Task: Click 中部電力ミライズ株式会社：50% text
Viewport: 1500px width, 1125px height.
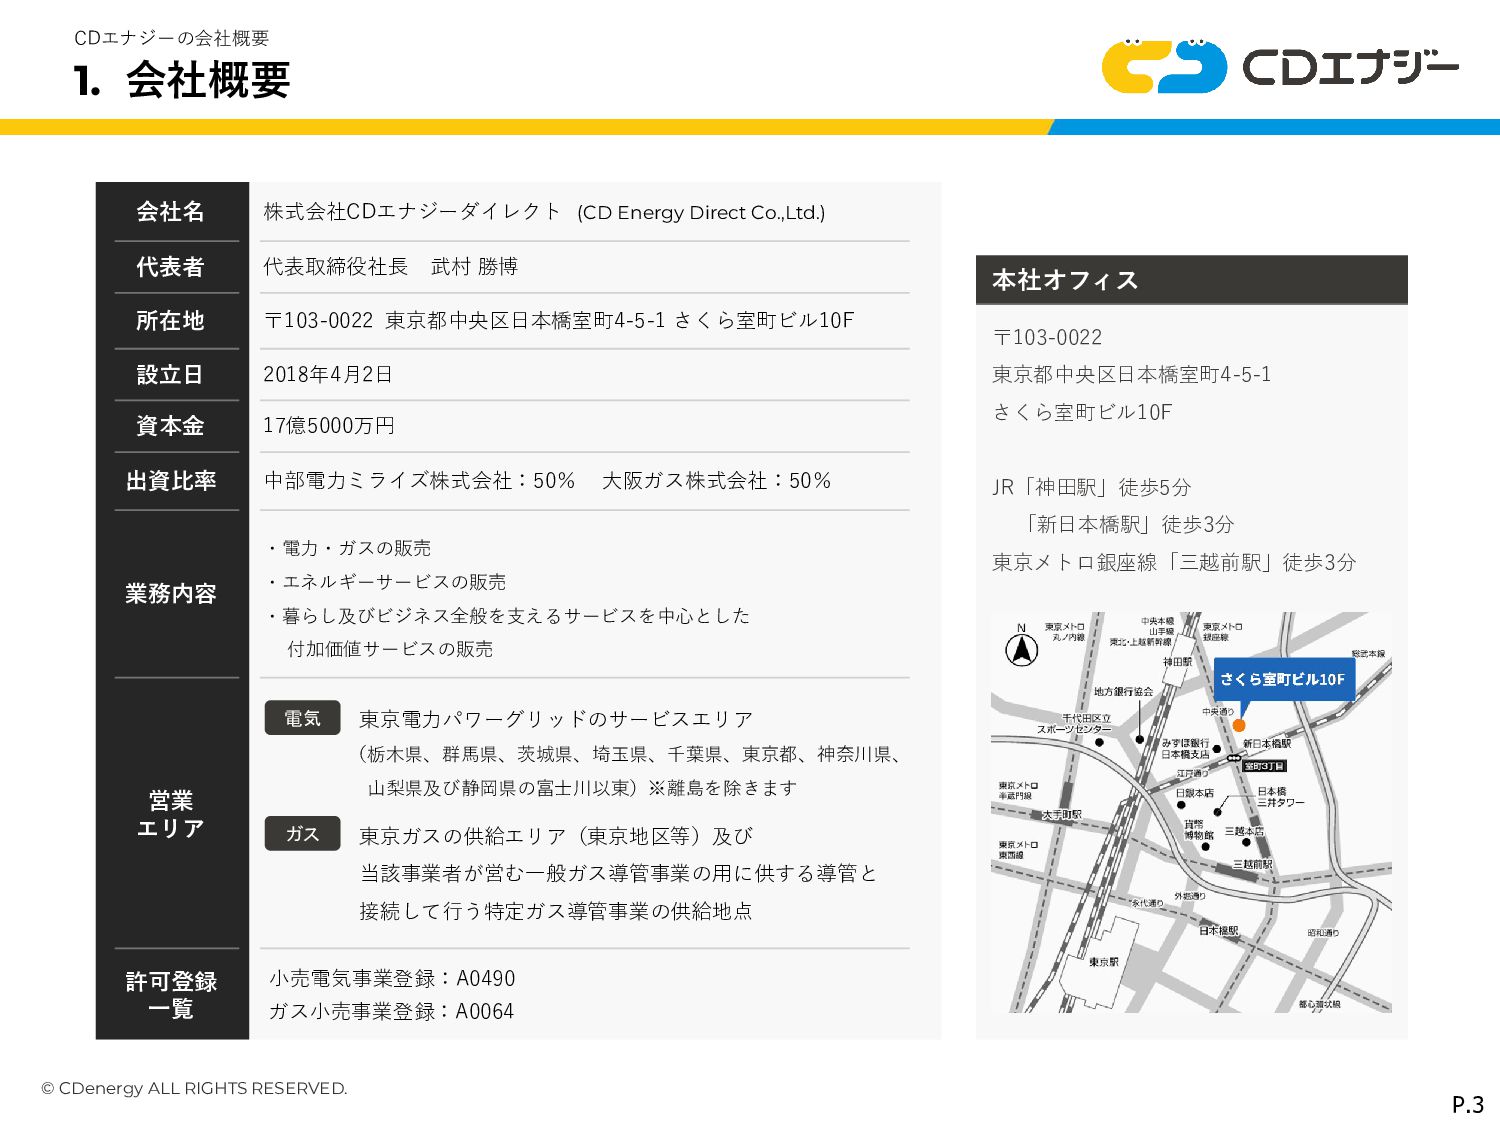Action: [x=420, y=480]
